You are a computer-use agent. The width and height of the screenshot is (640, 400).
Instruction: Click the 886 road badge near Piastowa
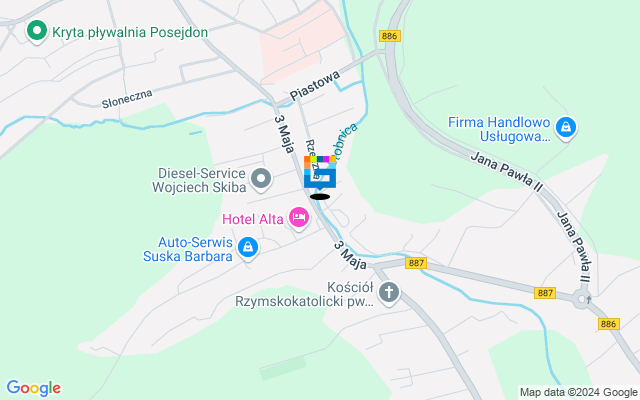coord(390,36)
